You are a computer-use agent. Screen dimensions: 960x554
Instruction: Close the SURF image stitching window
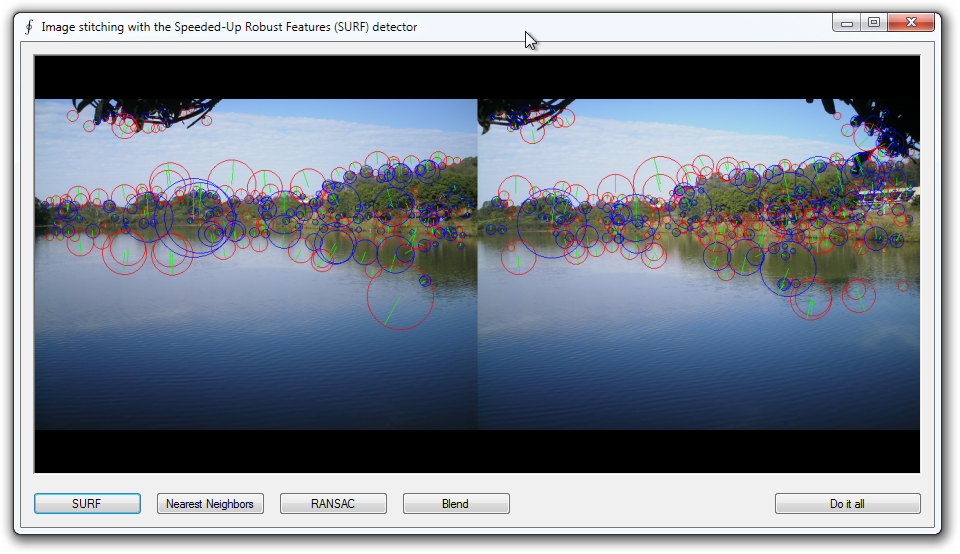pos(911,22)
